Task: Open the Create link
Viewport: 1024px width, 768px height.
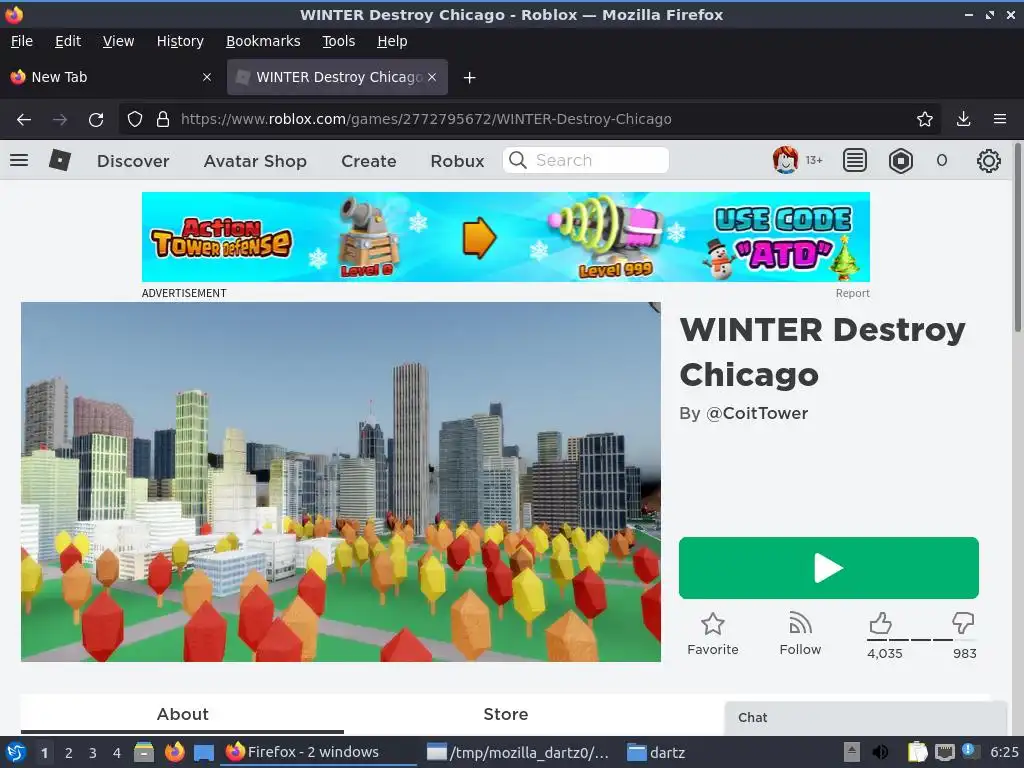Action: [368, 161]
